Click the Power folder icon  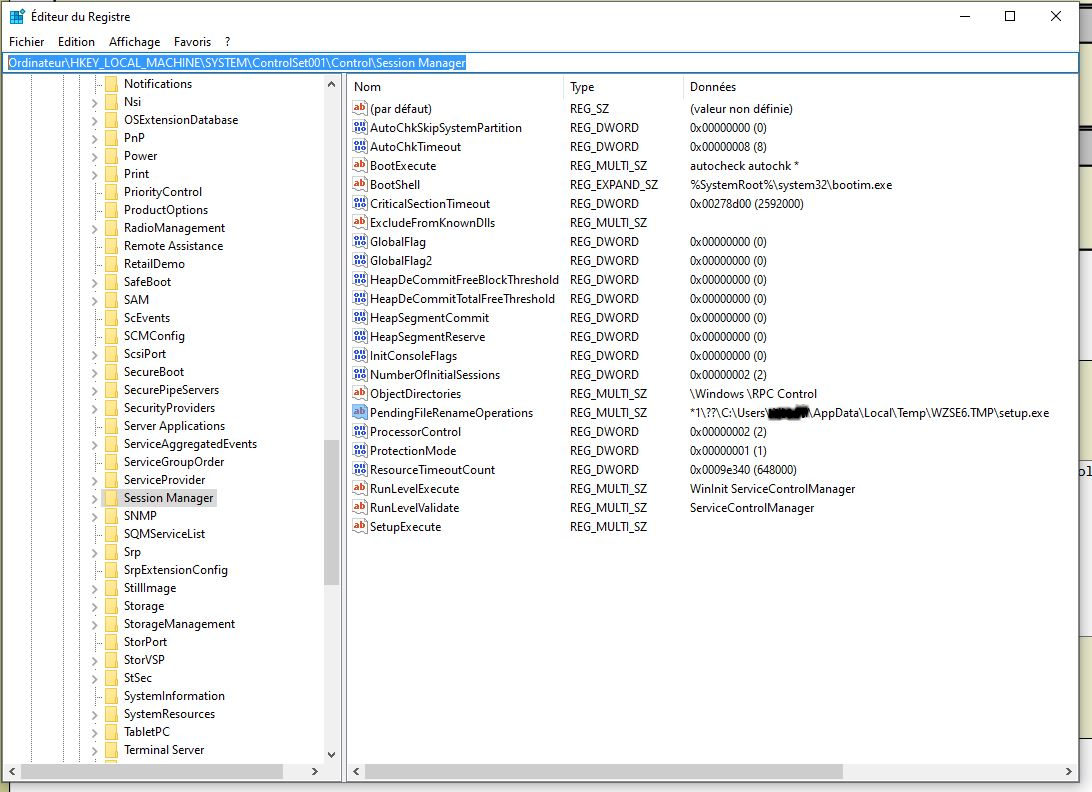tap(111, 155)
